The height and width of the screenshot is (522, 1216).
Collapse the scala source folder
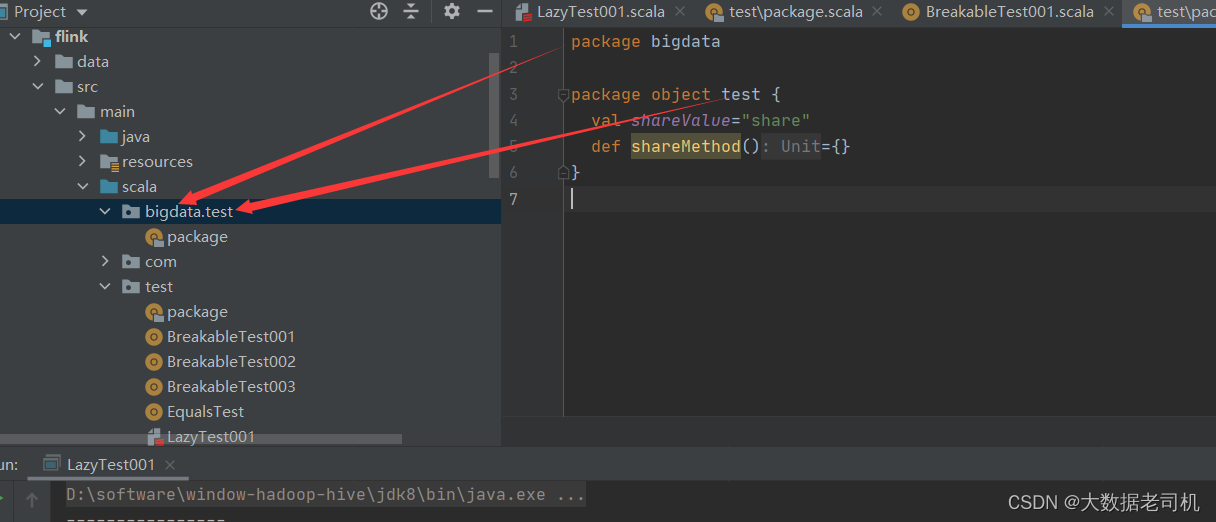83,187
